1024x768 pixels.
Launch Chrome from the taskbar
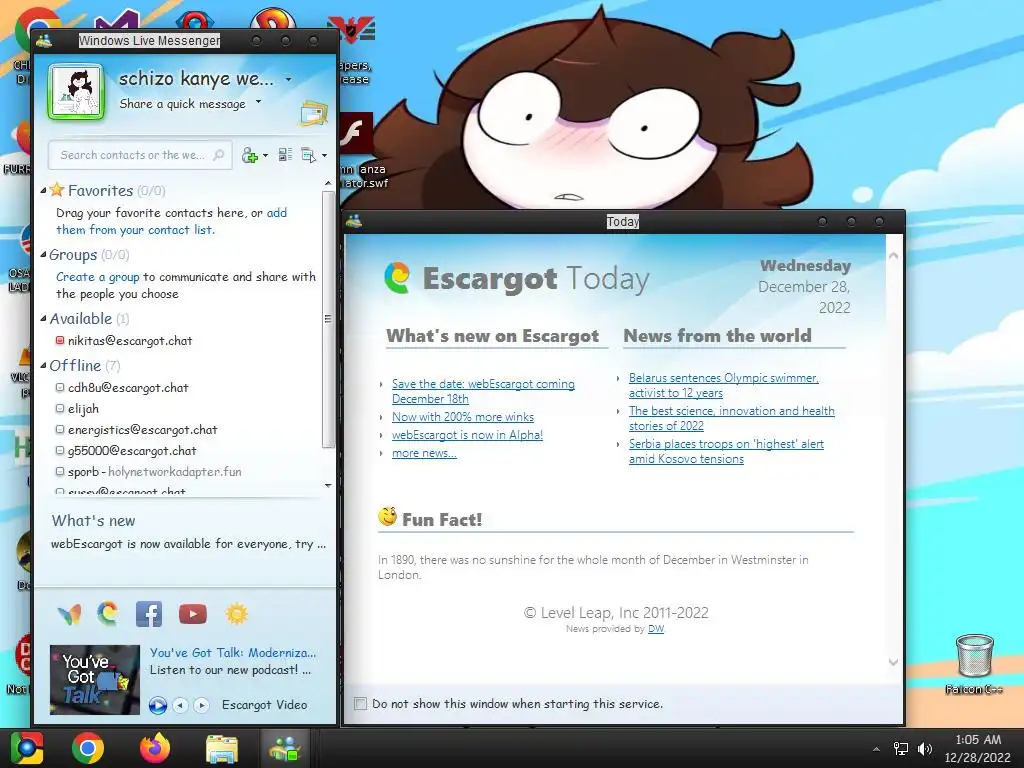(88, 748)
